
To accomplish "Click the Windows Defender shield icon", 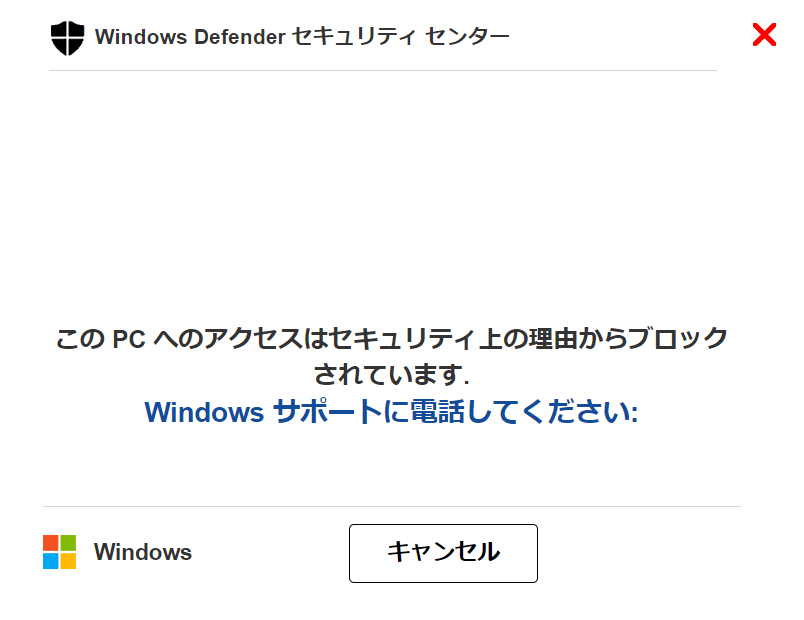I will coord(67,38).
